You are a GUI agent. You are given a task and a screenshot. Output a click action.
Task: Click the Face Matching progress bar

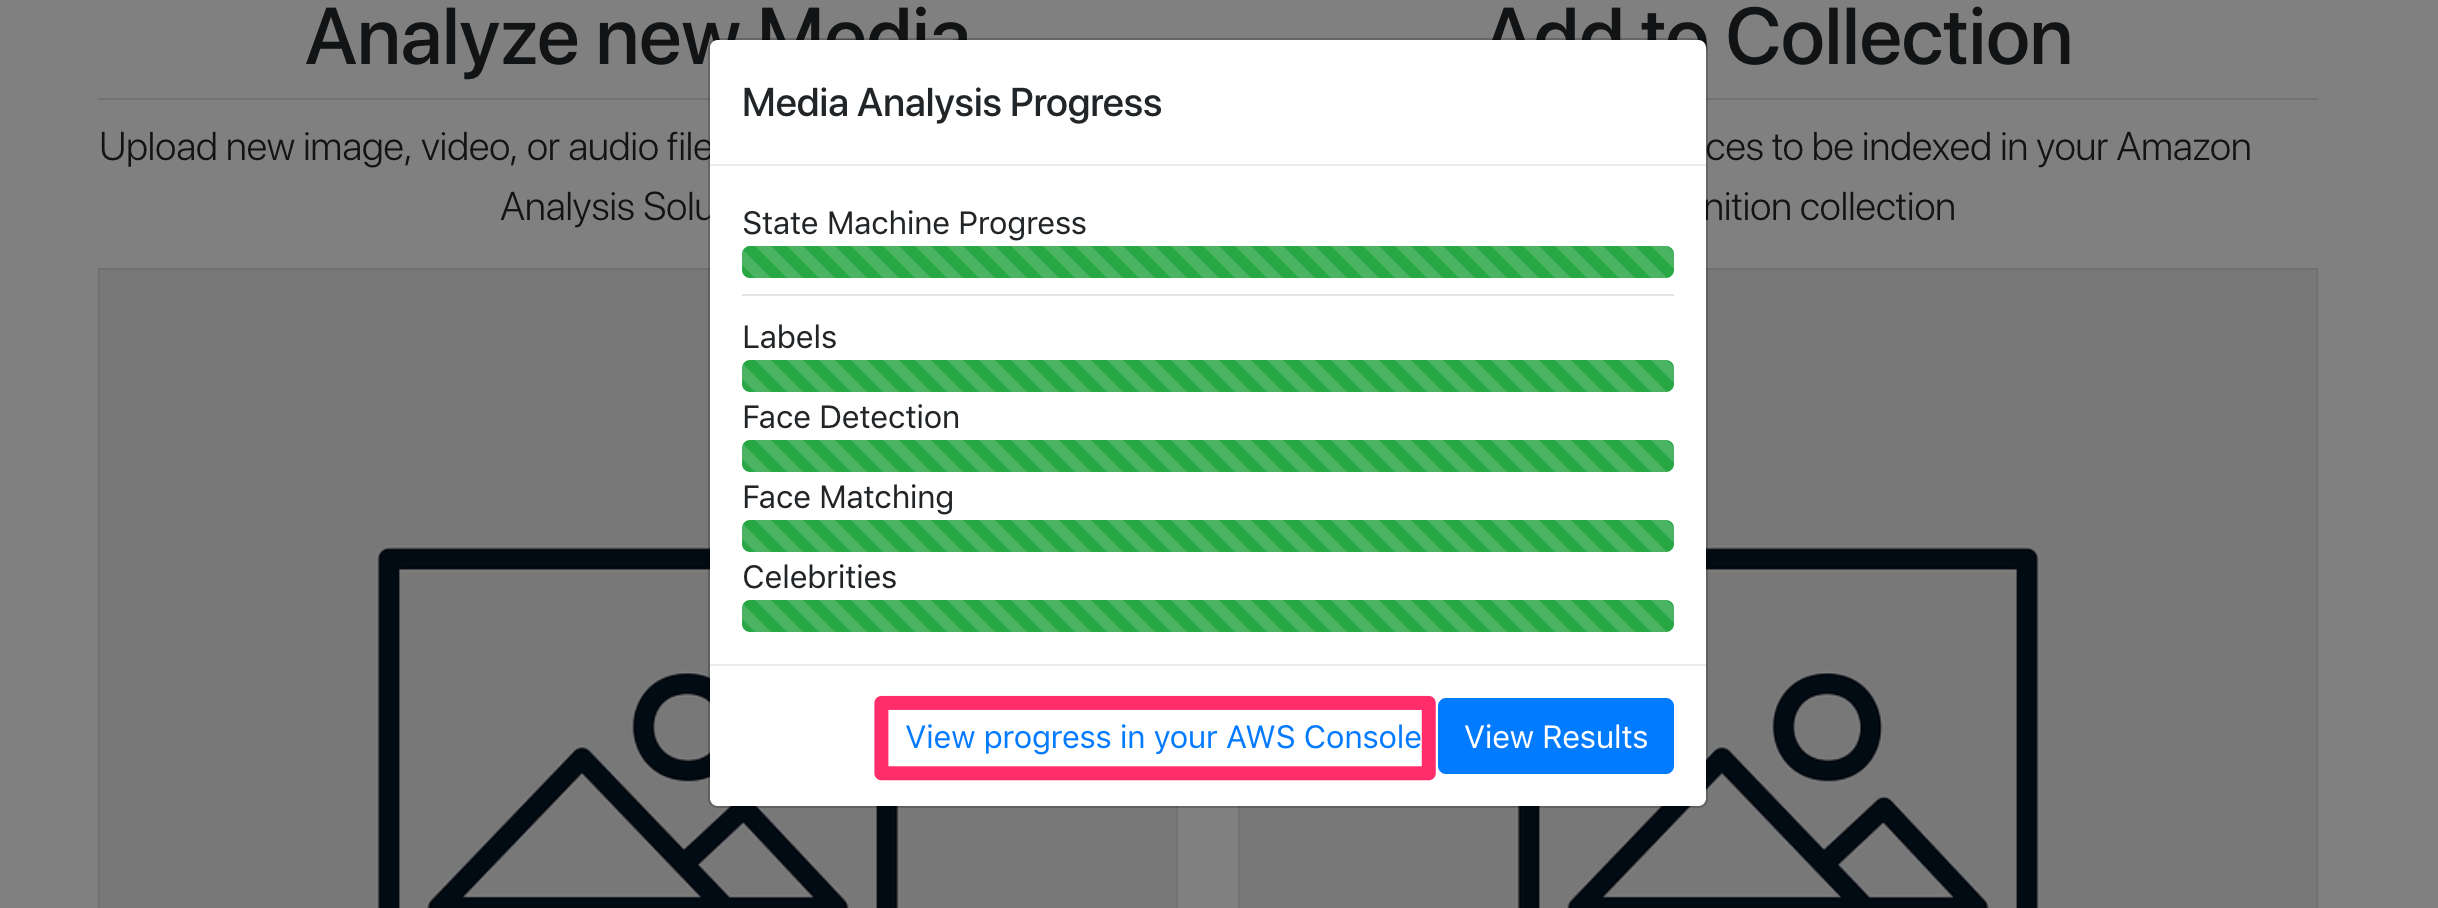pos(1207,536)
